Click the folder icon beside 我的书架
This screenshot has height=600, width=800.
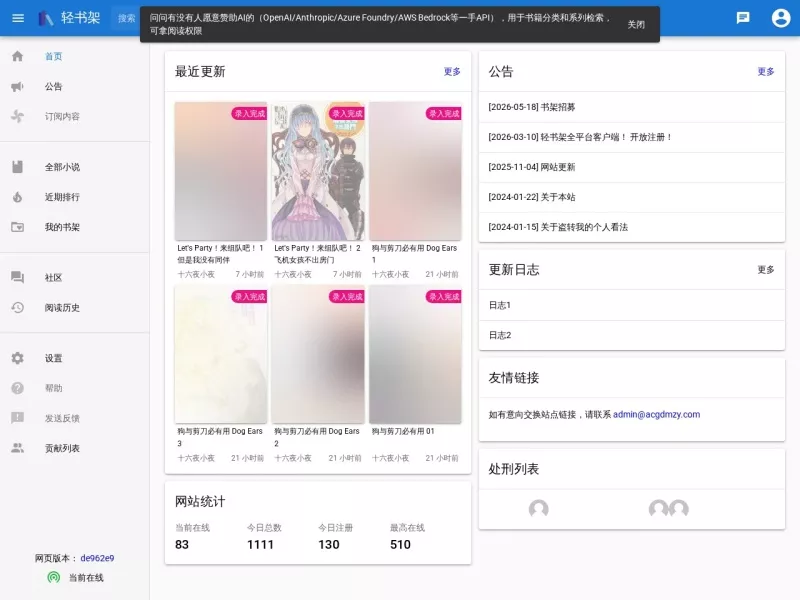pyautogui.click(x=17, y=227)
